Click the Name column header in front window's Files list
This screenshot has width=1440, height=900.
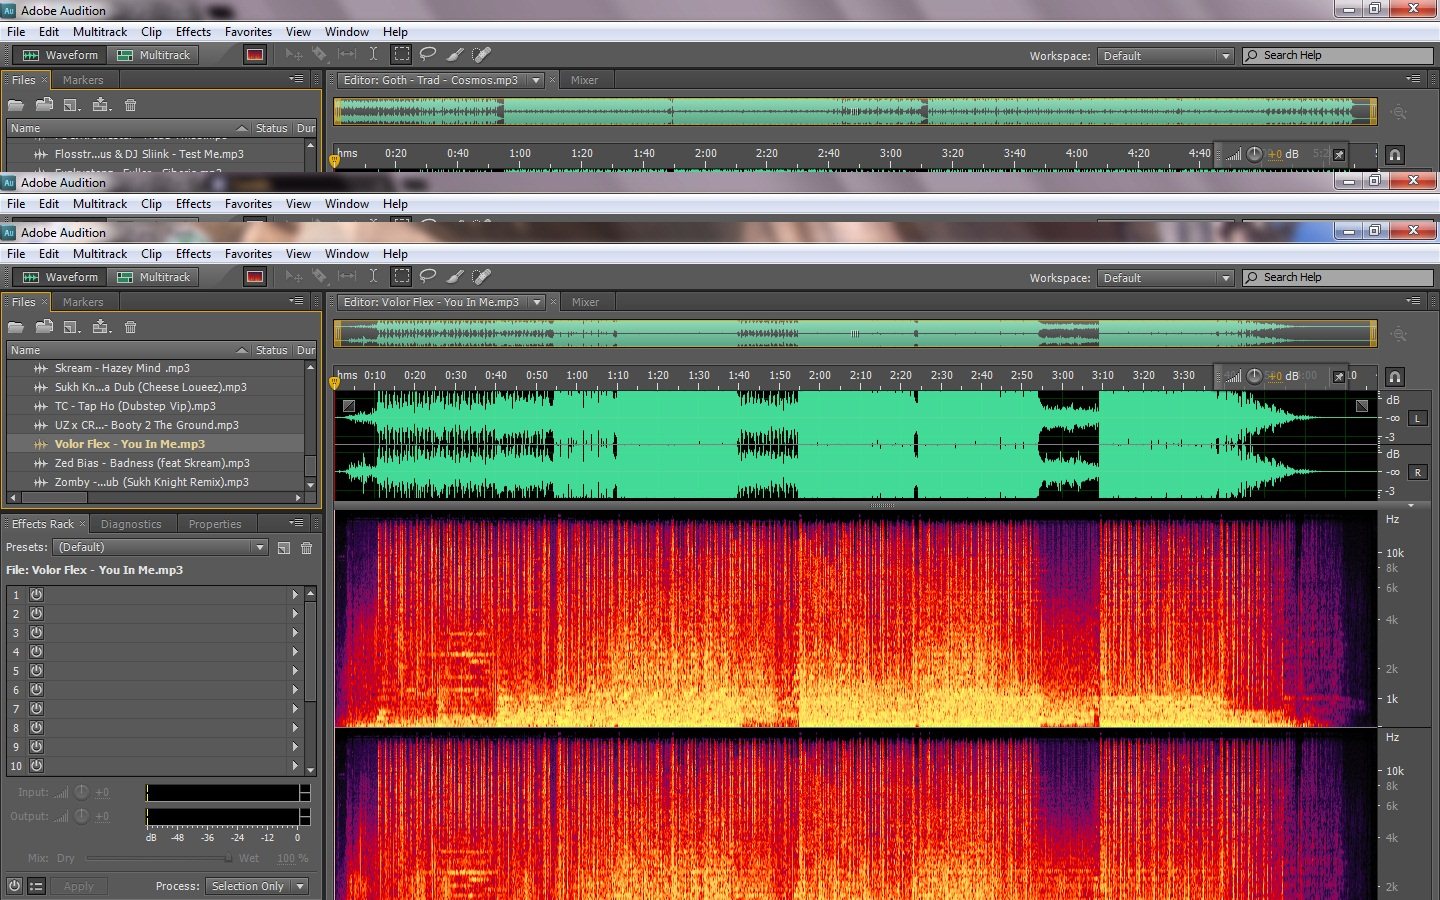[128, 350]
